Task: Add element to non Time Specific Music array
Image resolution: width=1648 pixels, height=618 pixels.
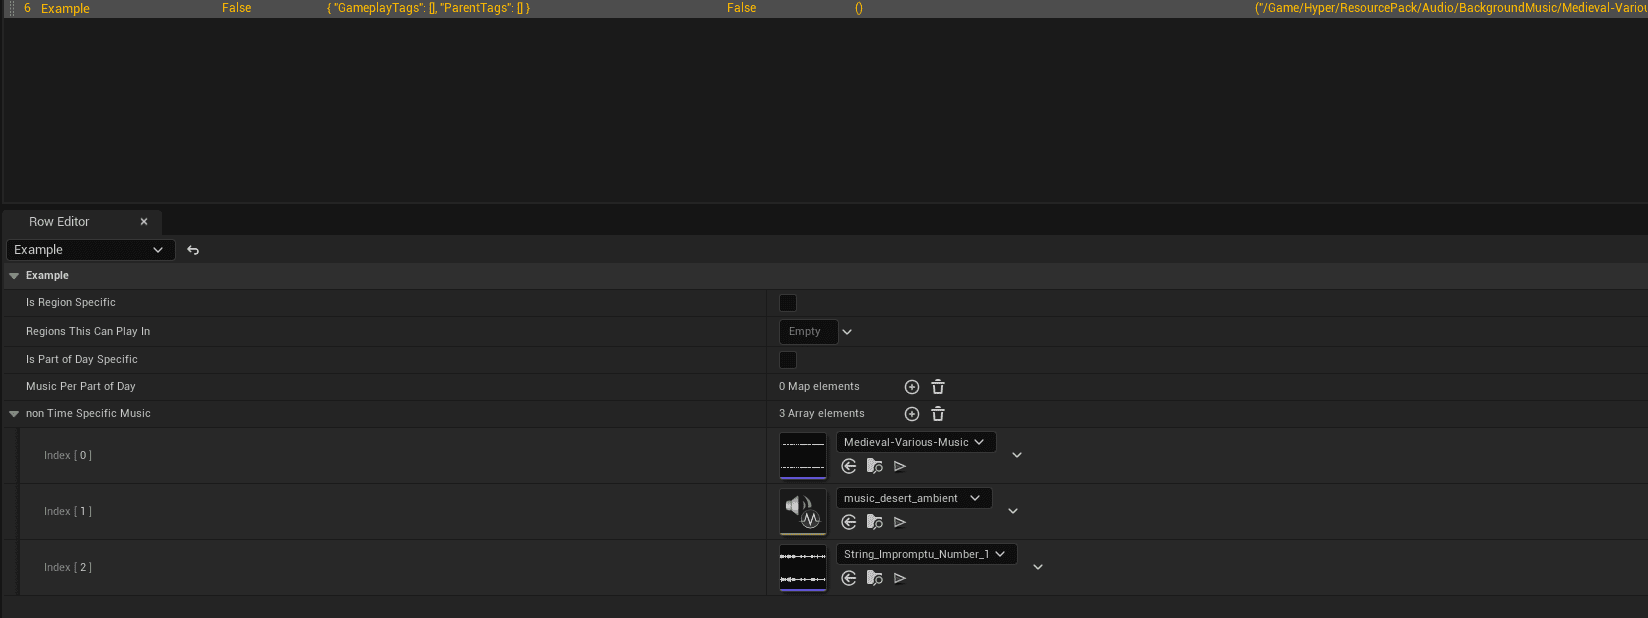Action: pos(912,414)
